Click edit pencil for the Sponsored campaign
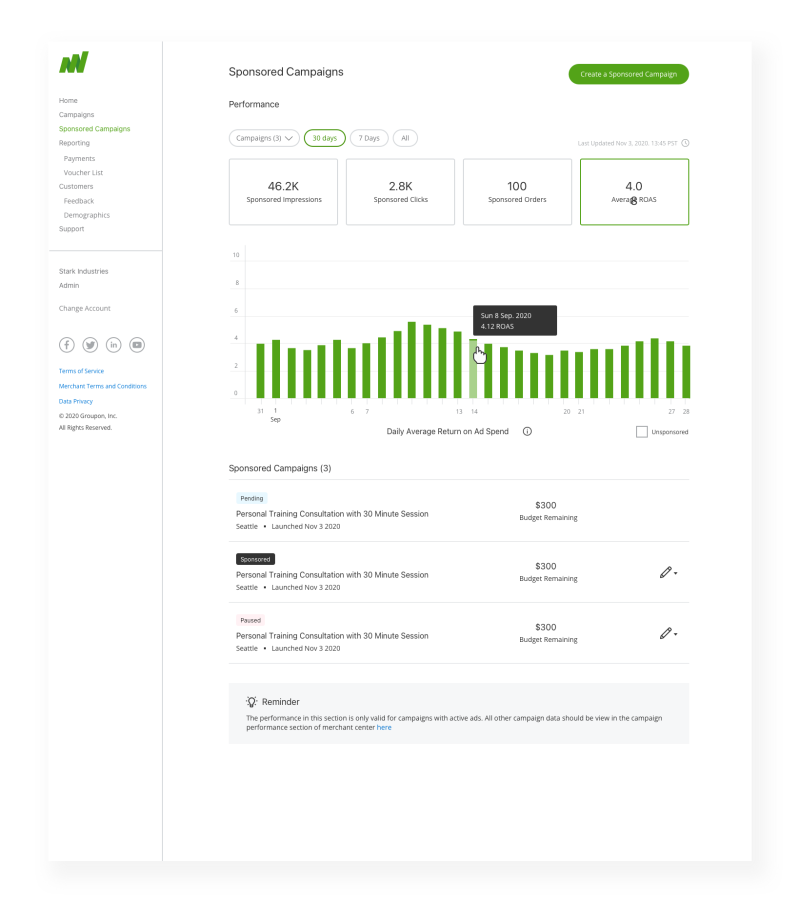800x902 pixels. 666,572
